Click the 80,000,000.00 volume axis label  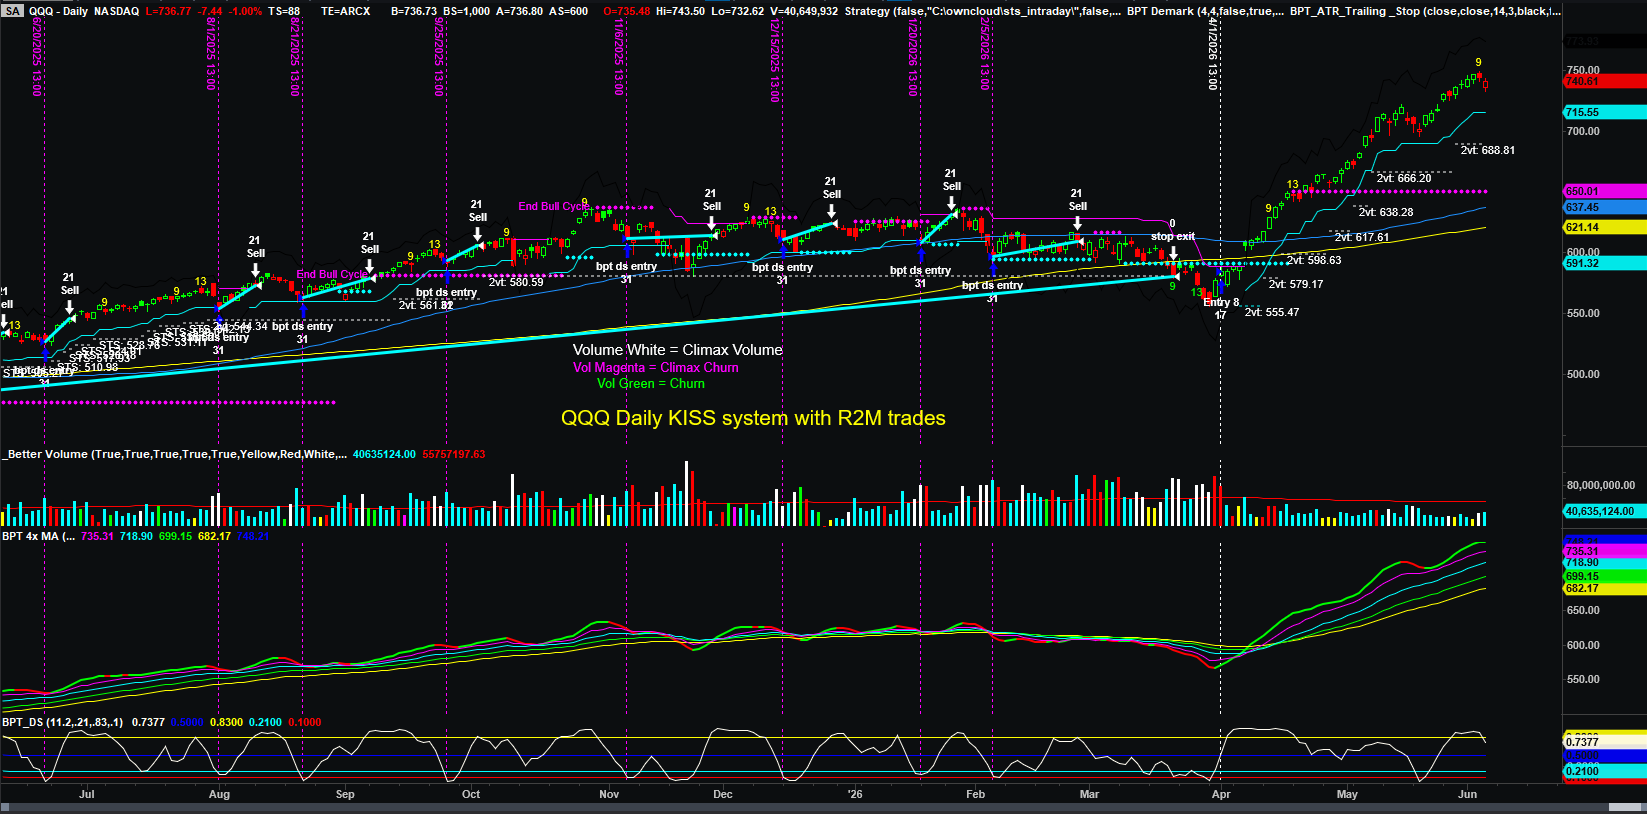1601,485
